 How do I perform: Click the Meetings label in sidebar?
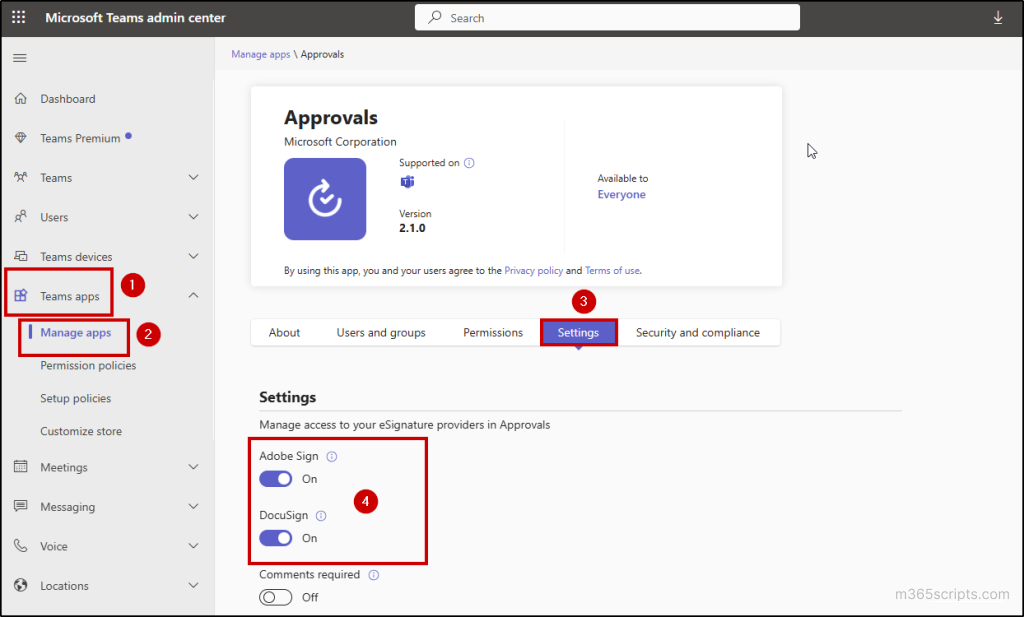[x=64, y=467]
